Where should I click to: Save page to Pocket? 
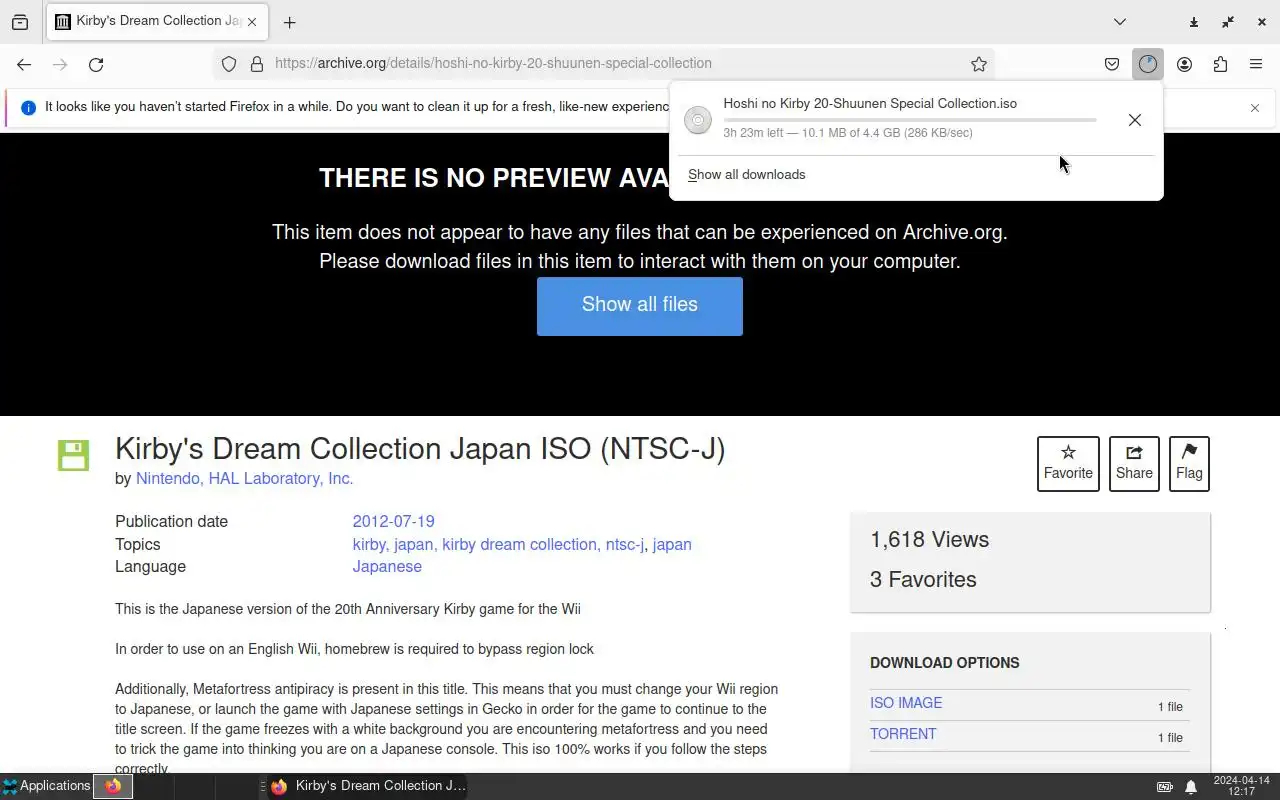[1112, 64]
